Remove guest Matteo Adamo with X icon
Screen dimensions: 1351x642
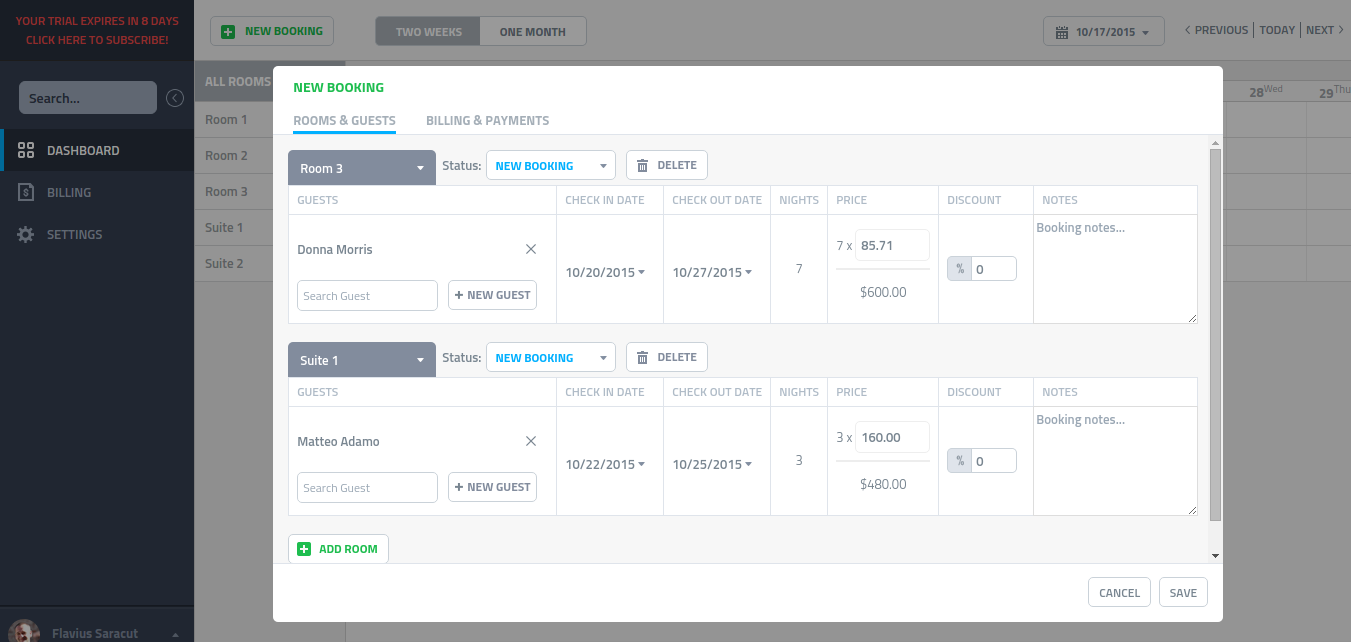(531, 441)
